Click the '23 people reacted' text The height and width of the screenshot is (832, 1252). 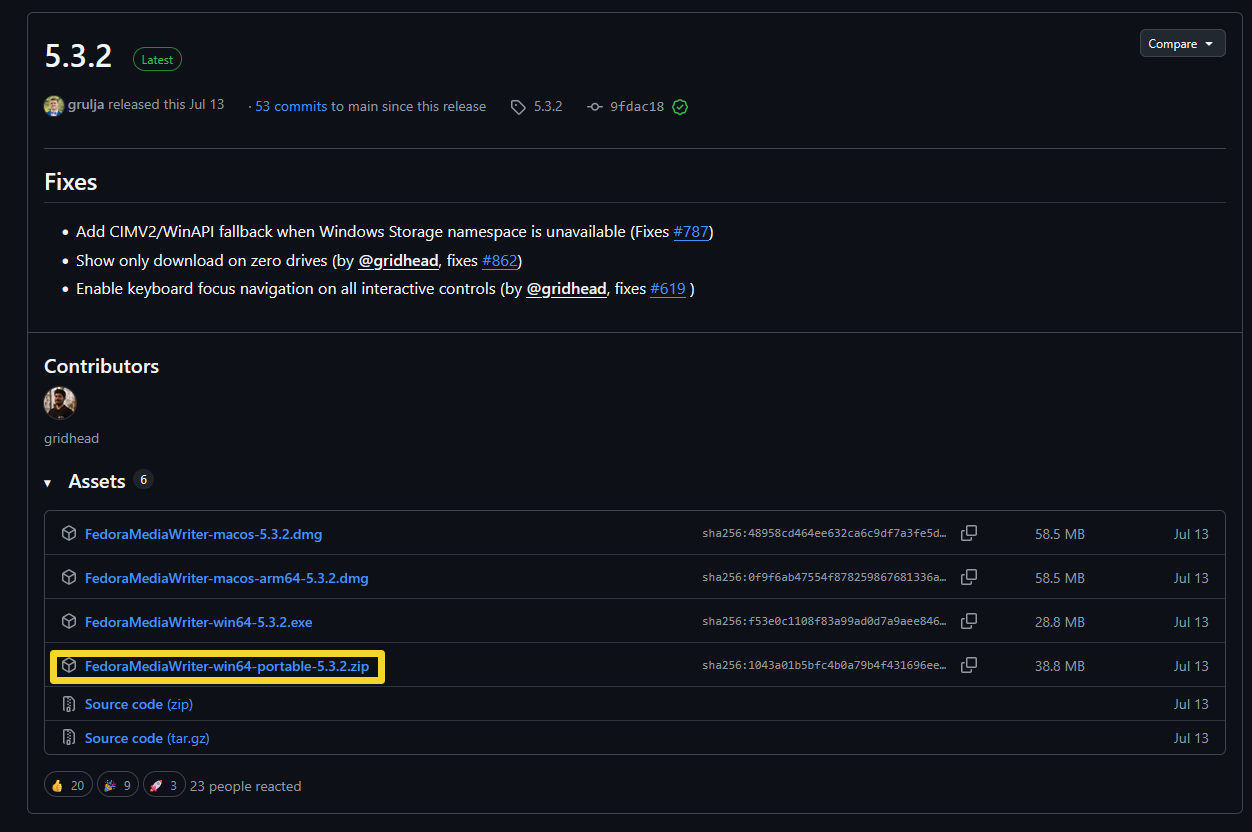pyautogui.click(x=245, y=786)
